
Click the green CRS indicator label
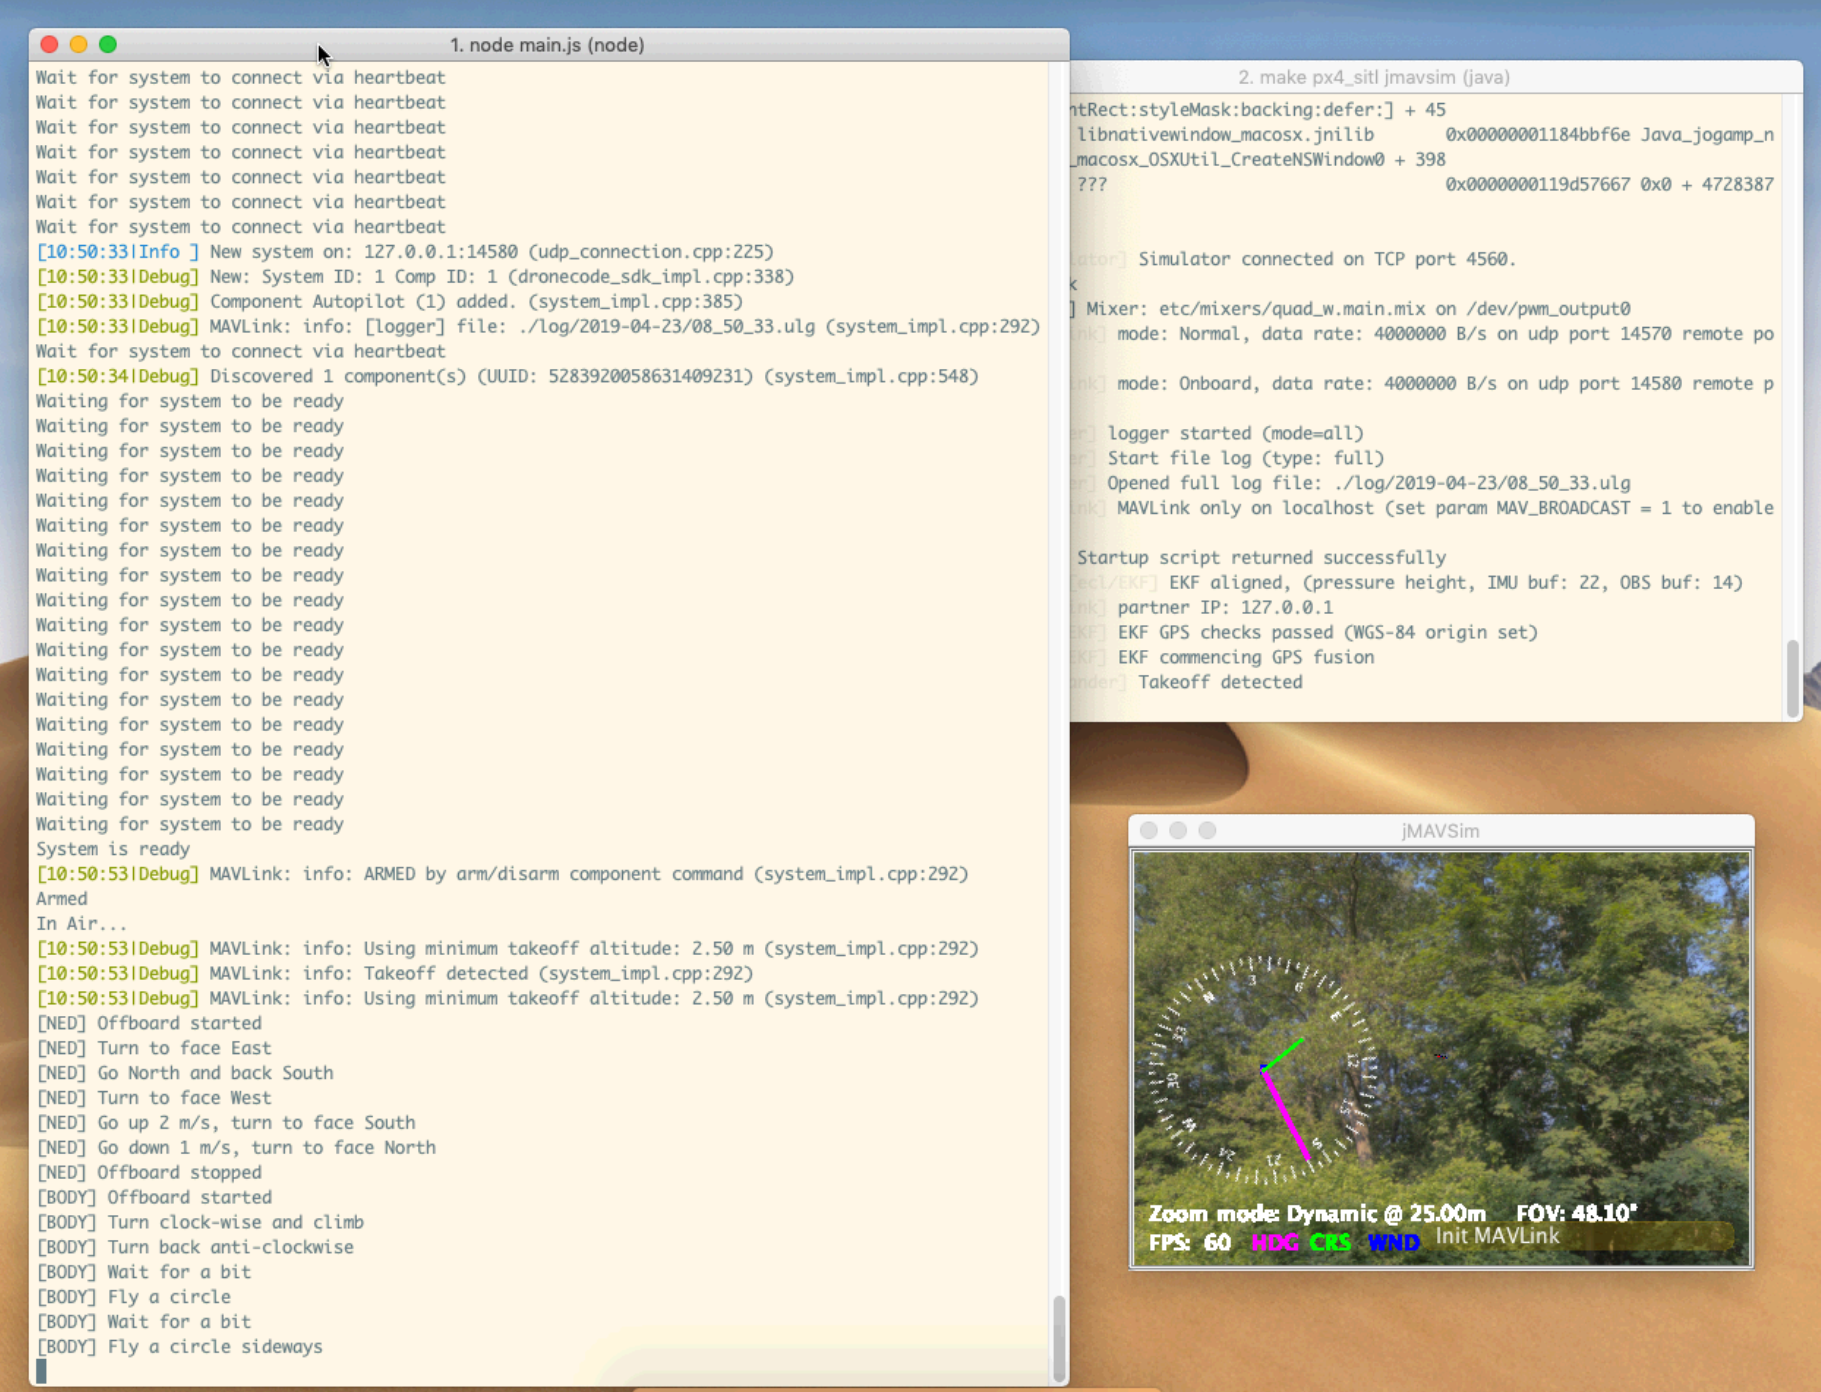(x=1330, y=1242)
